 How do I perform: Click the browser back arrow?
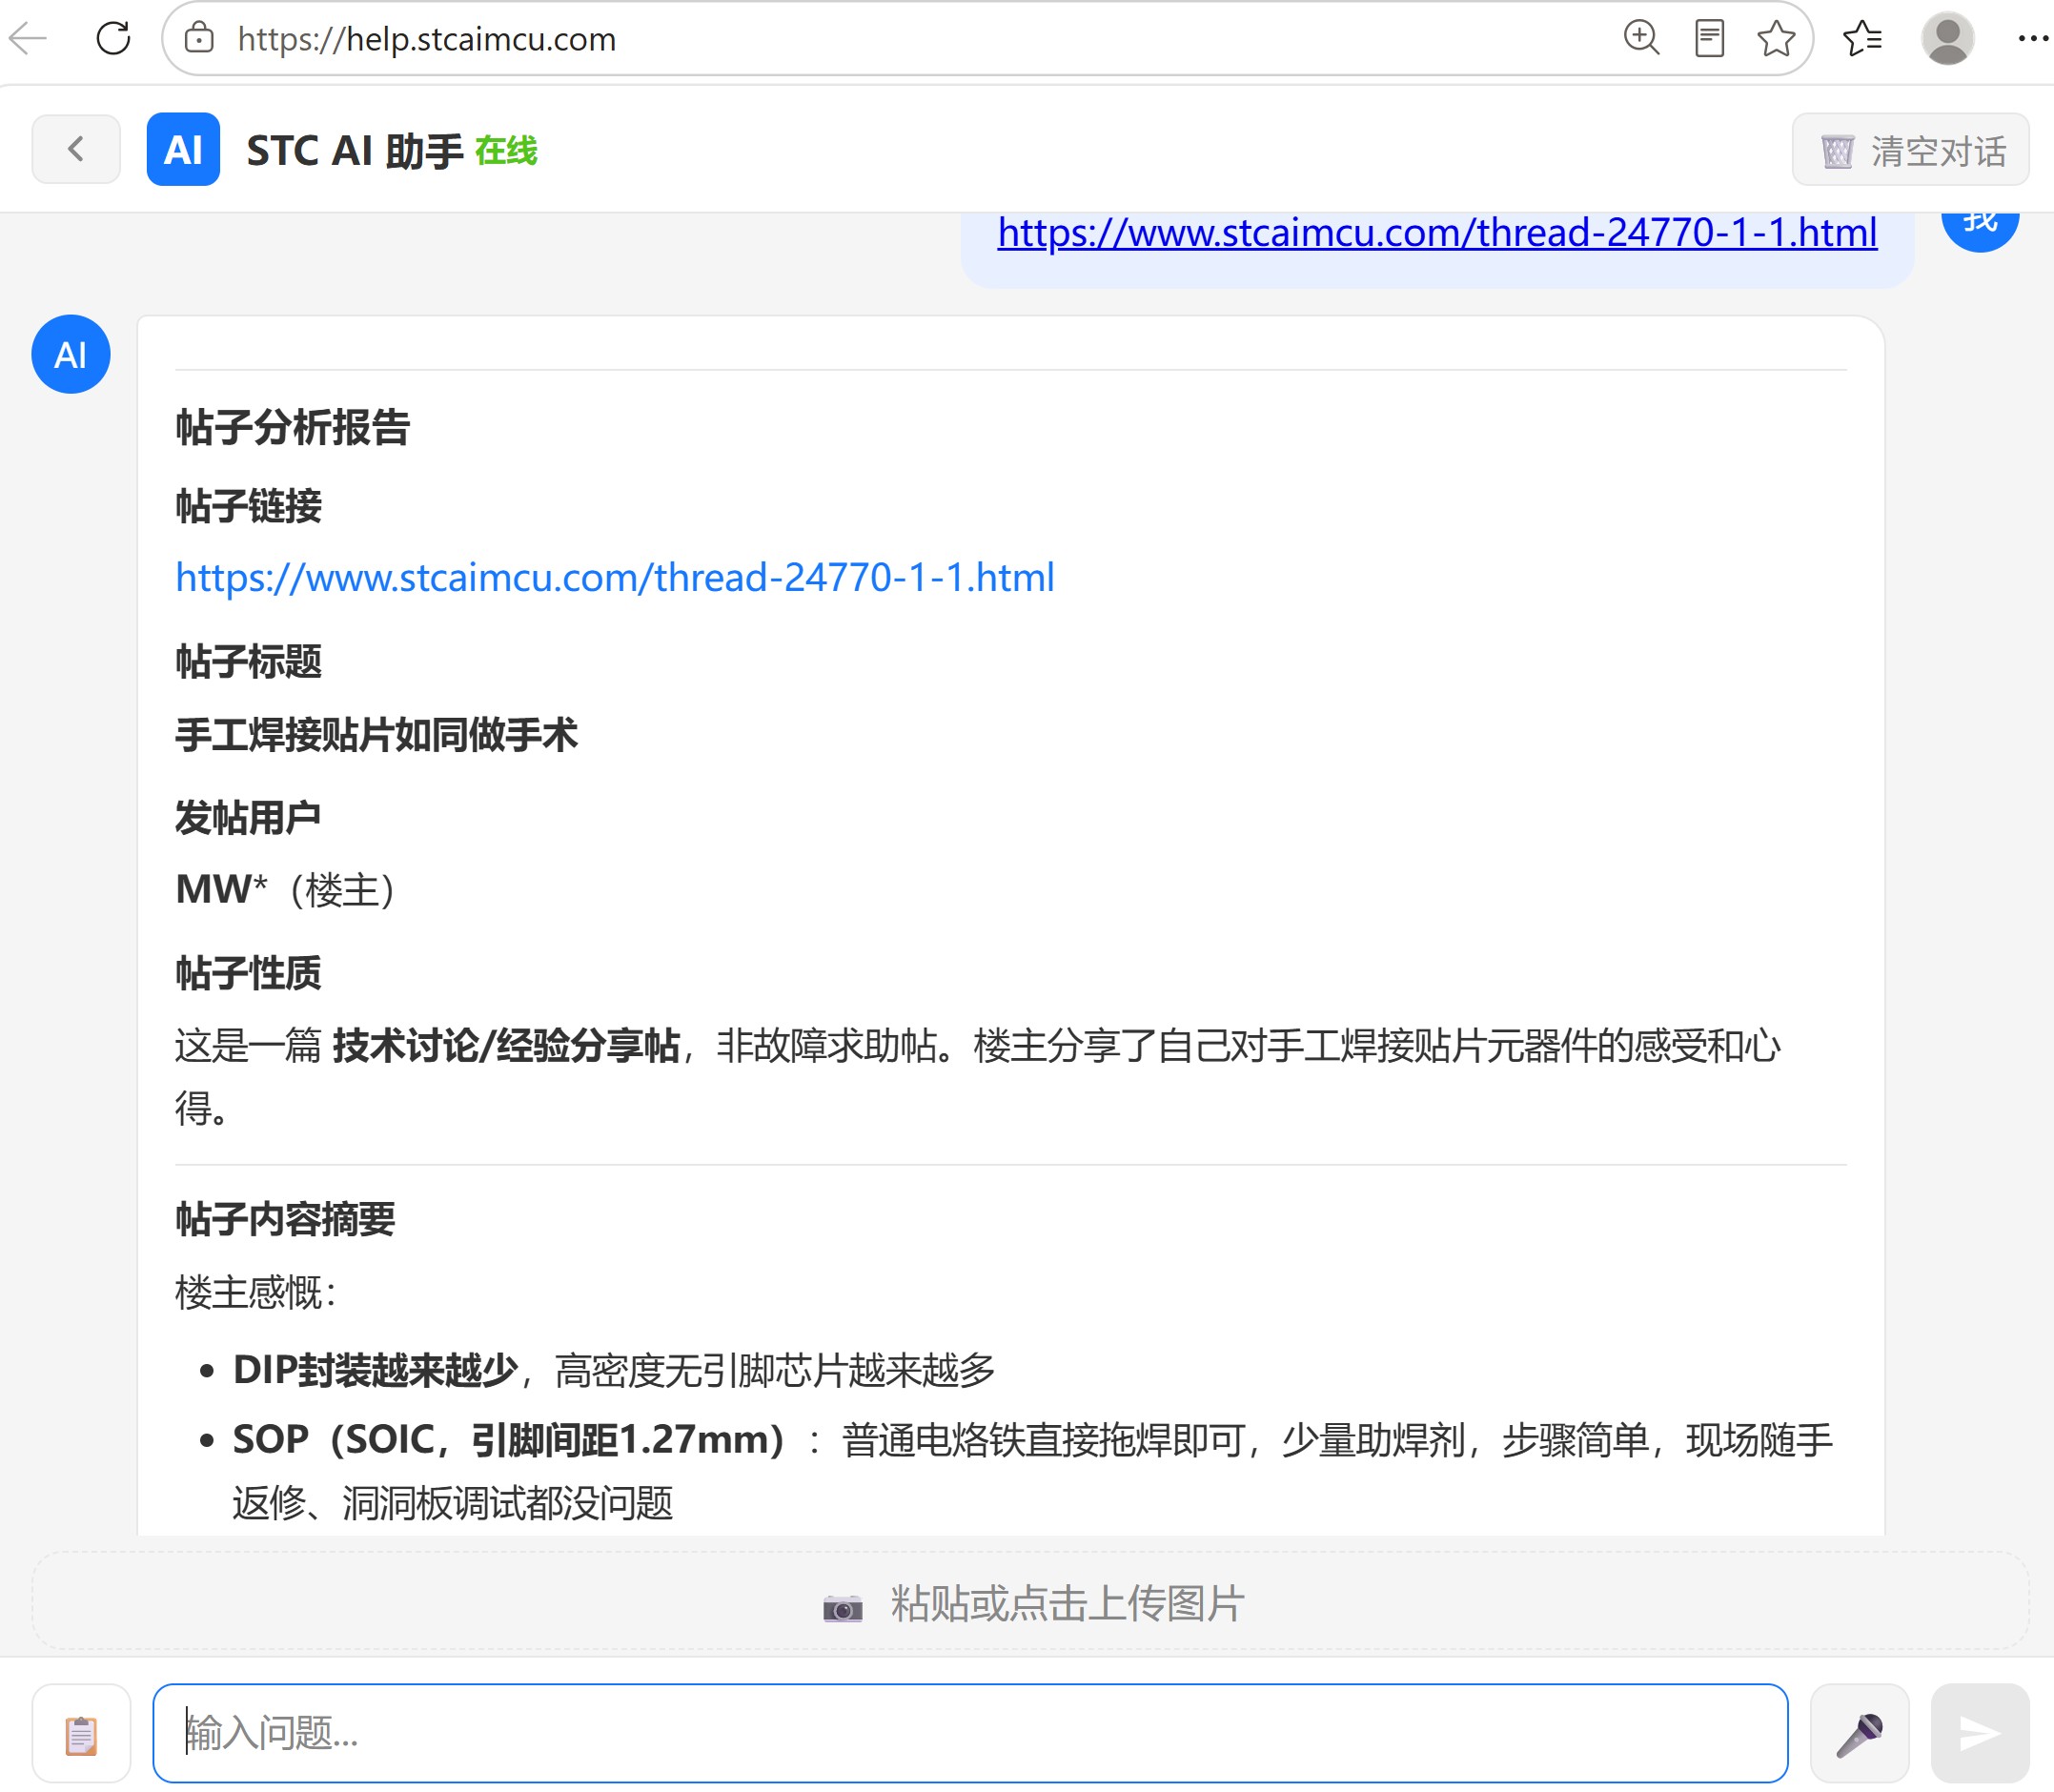pyautogui.click(x=28, y=39)
